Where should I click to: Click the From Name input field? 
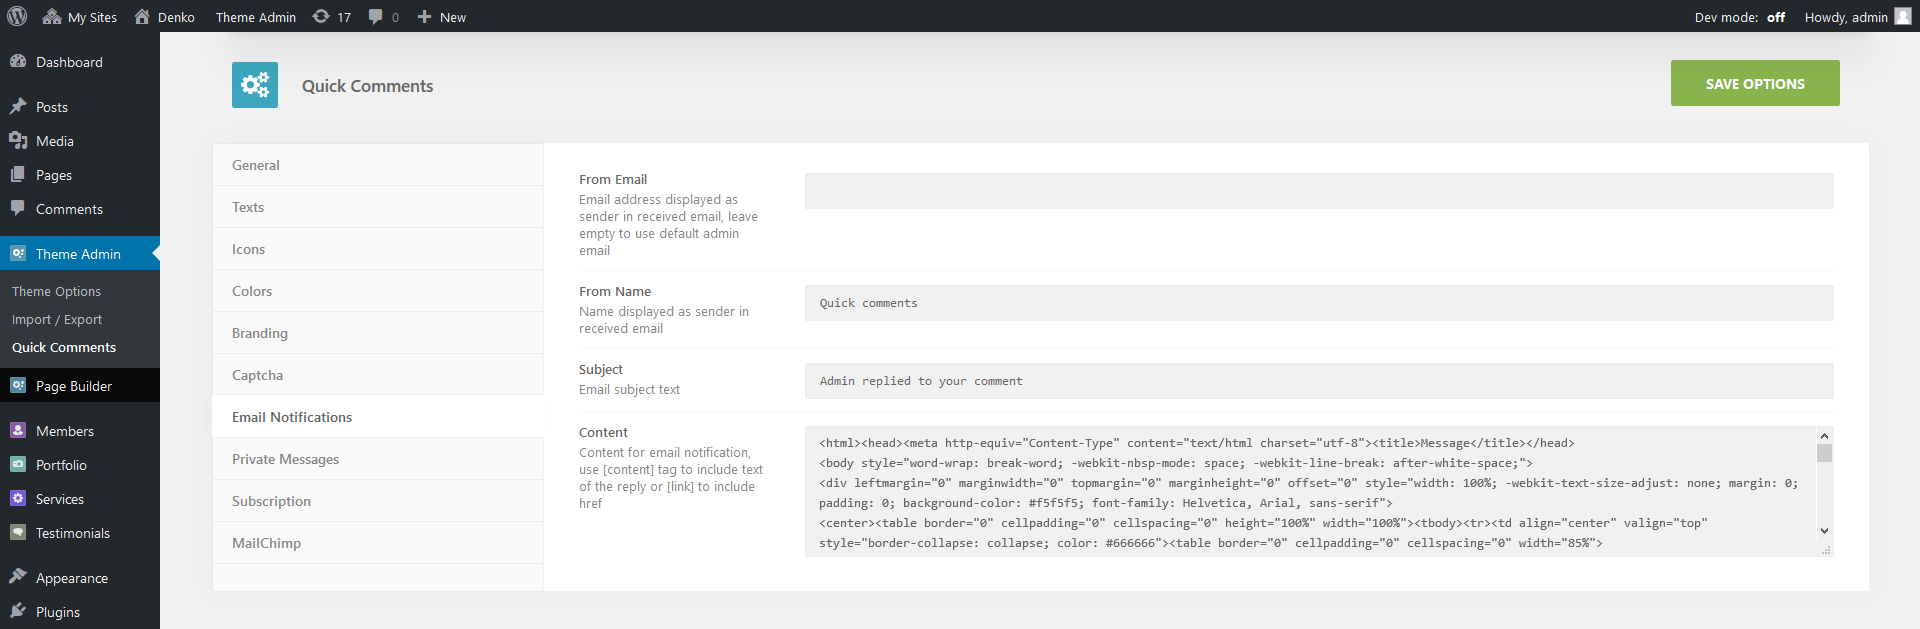point(1319,303)
